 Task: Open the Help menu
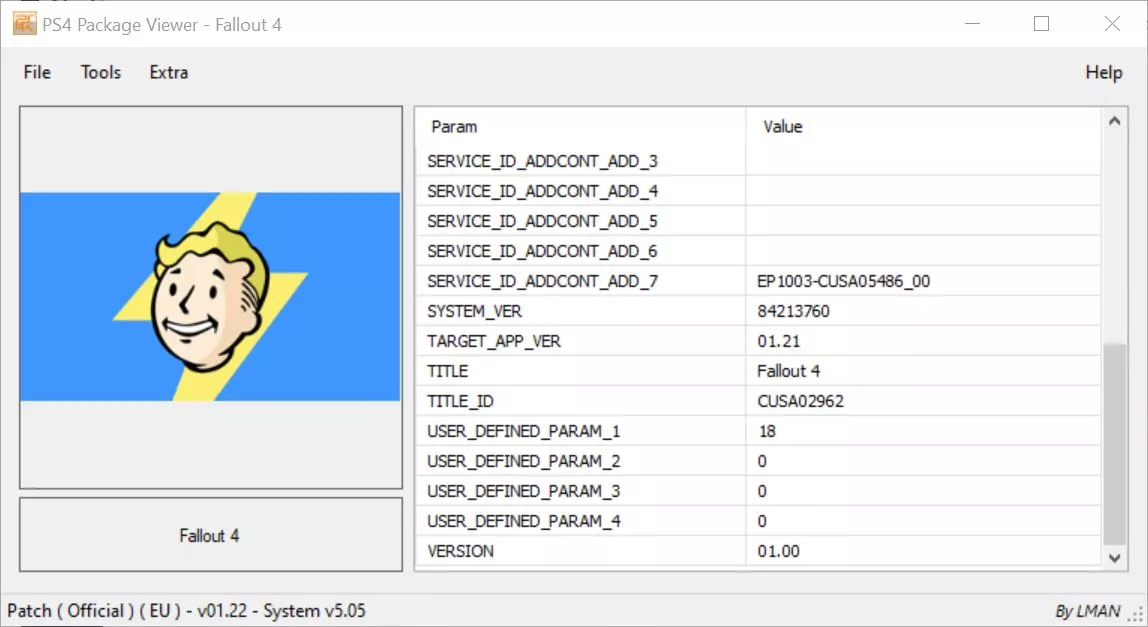point(1103,72)
